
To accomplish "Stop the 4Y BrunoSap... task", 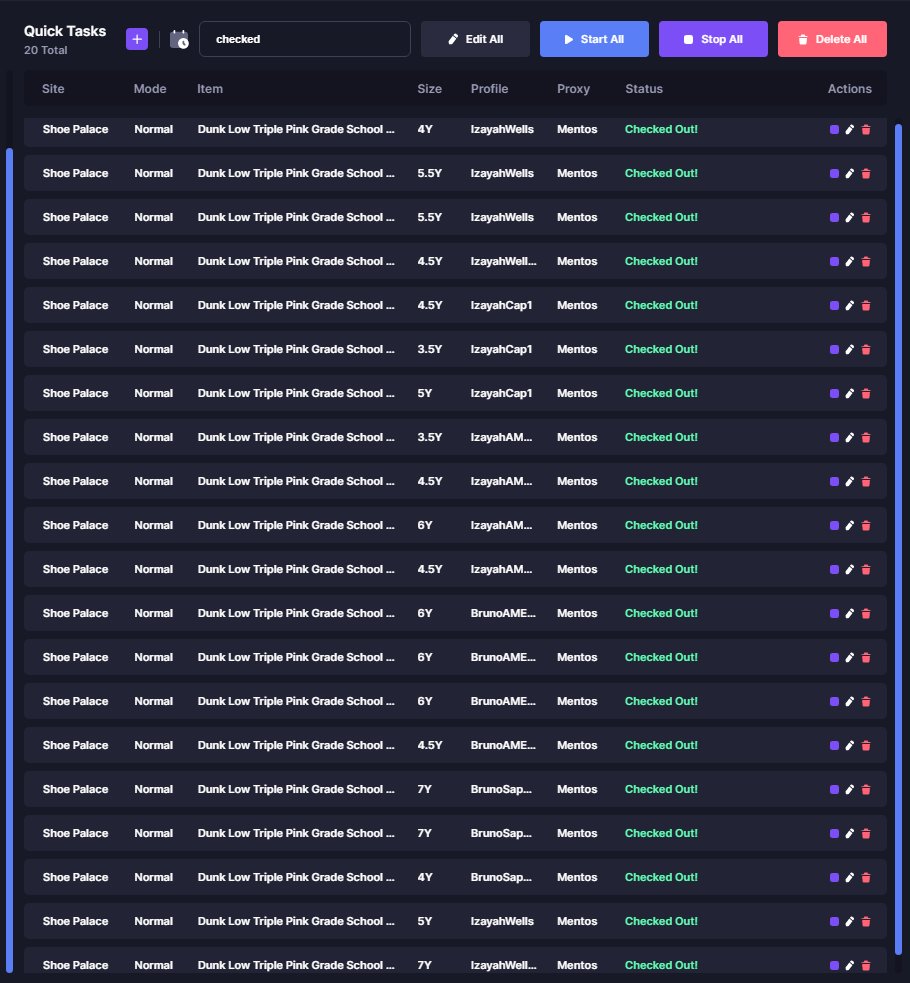I will pos(834,877).
